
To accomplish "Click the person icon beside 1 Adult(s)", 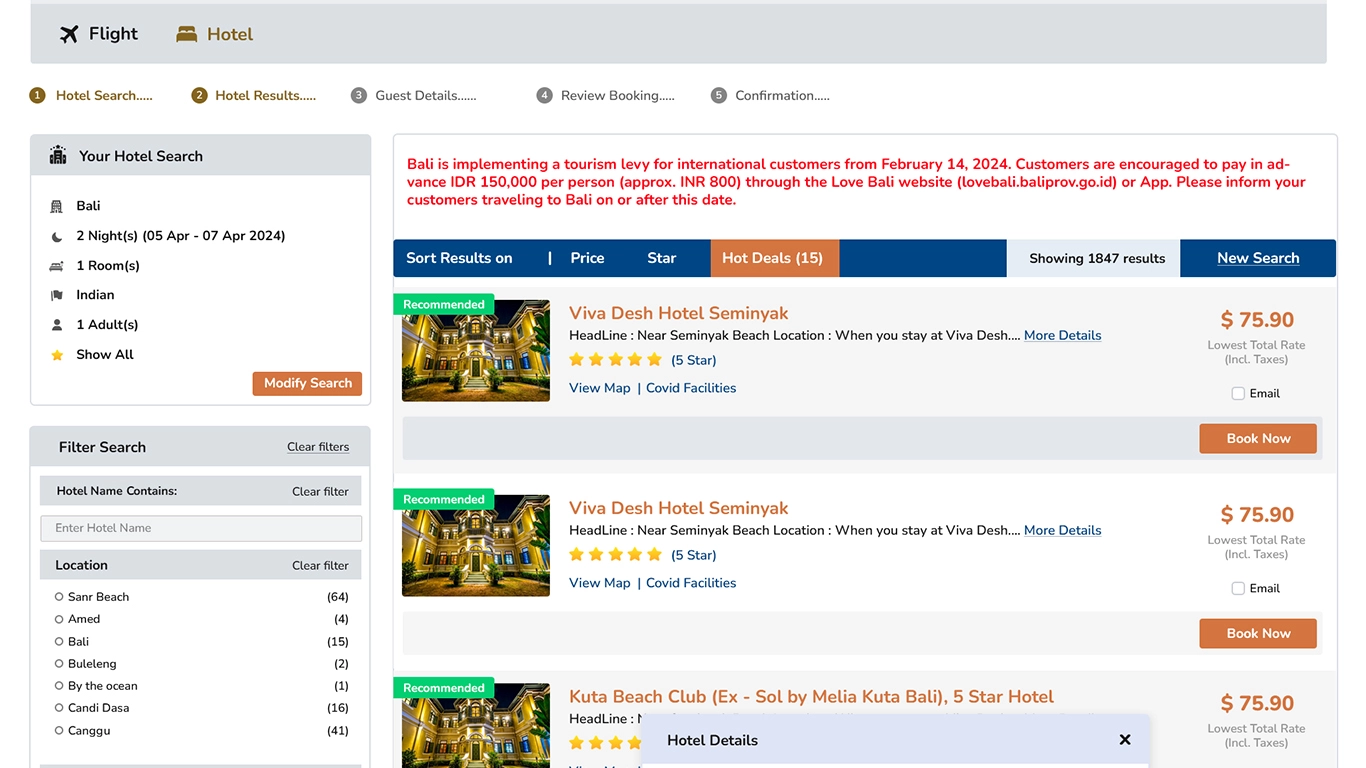I will [x=57, y=325].
